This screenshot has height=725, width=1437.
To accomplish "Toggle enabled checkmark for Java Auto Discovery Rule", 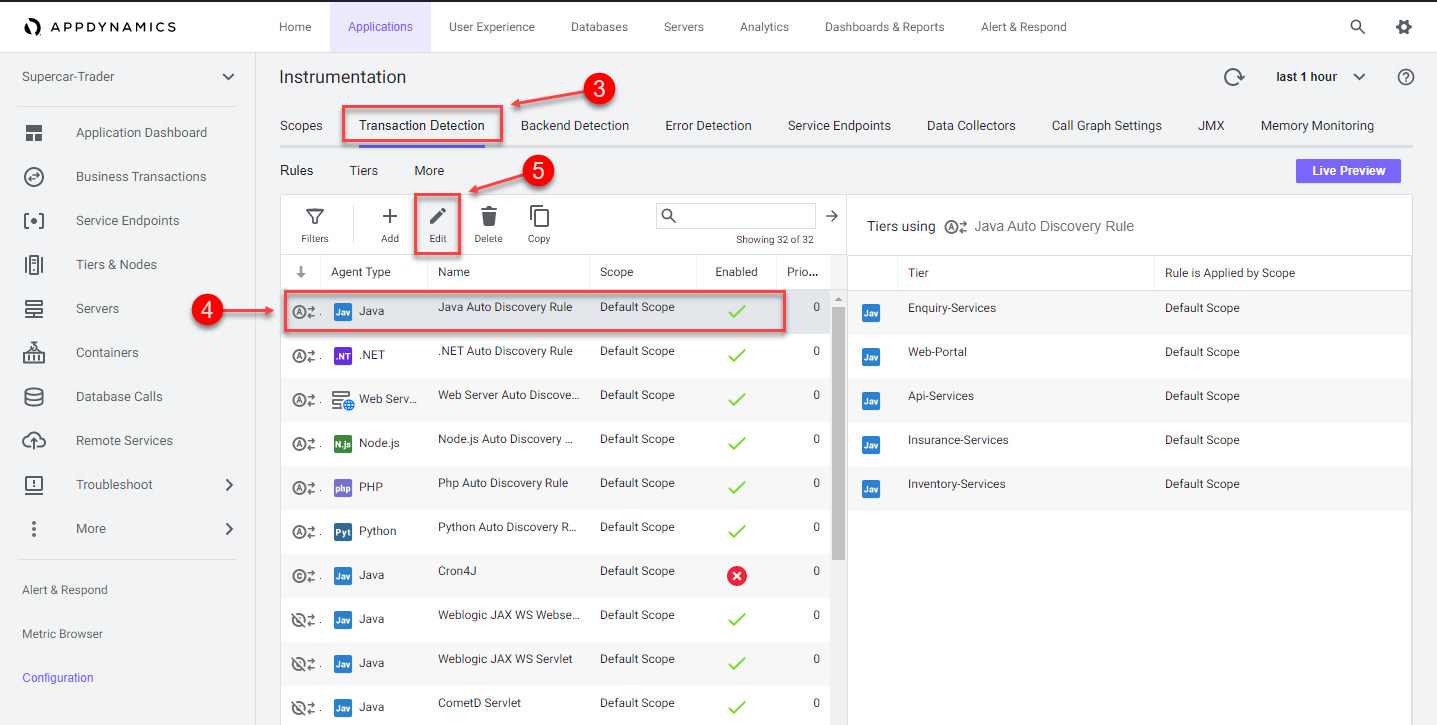I will pos(737,311).
